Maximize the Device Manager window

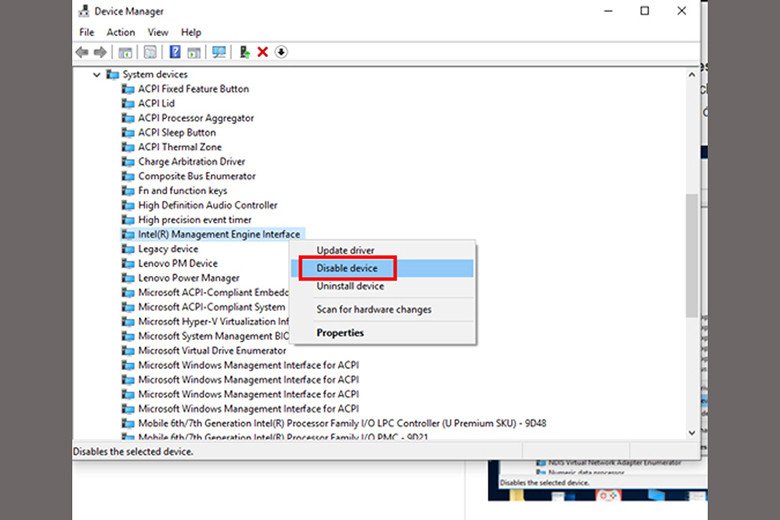pyautogui.click(x=645, y=11)
